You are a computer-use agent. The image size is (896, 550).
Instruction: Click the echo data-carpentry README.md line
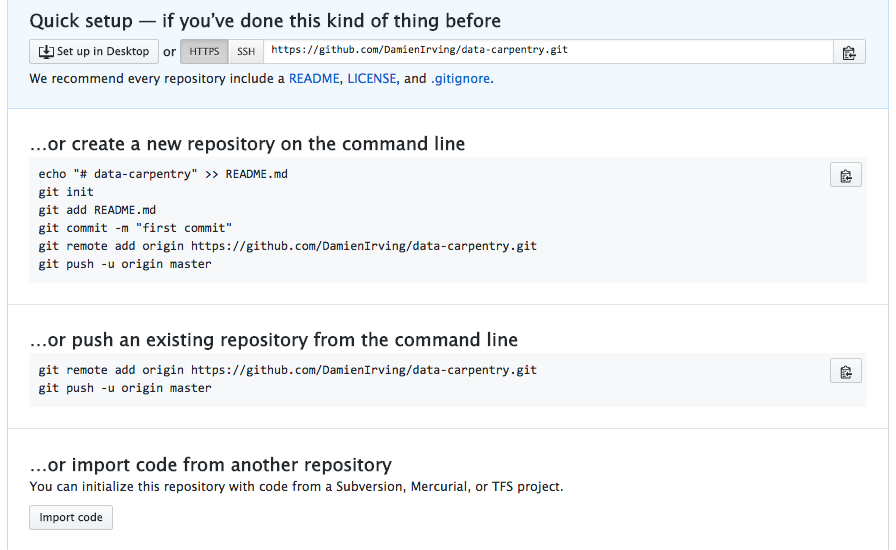click(163, 174)
